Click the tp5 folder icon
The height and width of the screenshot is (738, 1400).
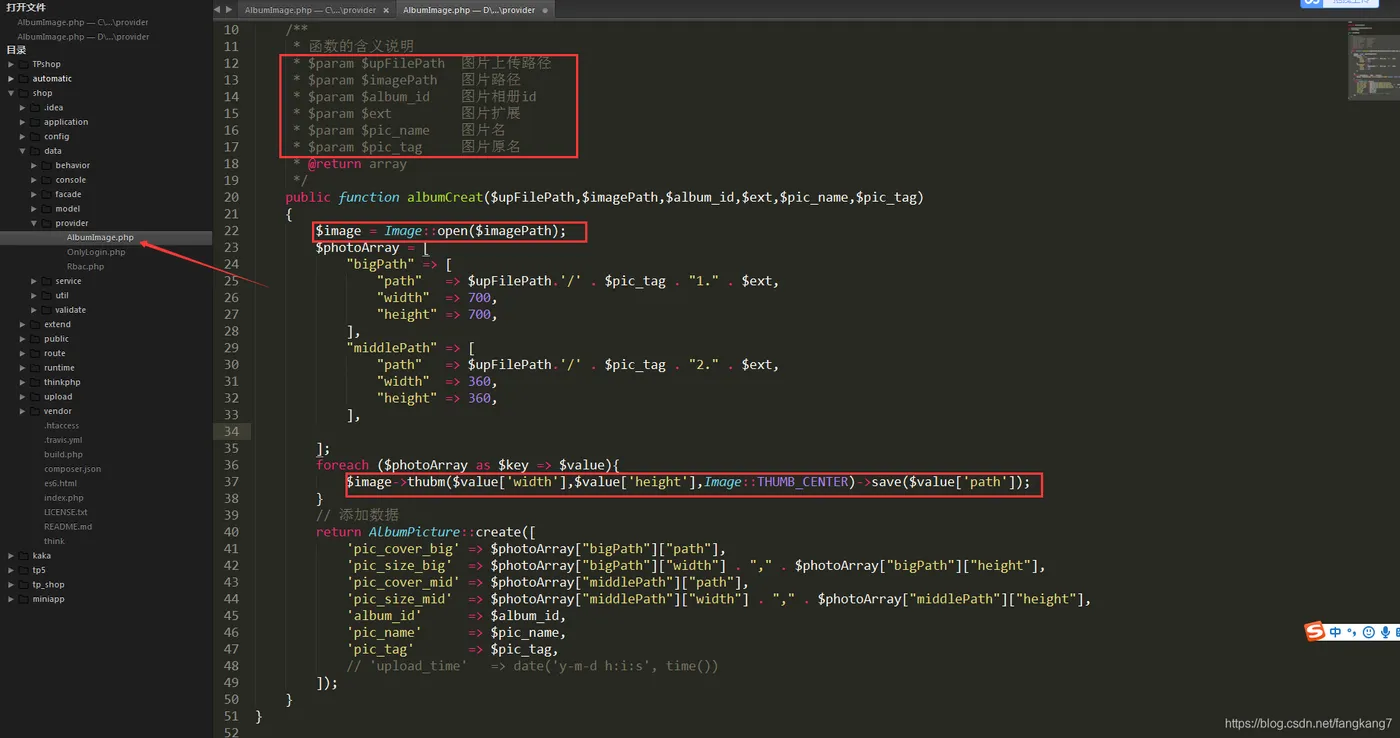(23, 570)
